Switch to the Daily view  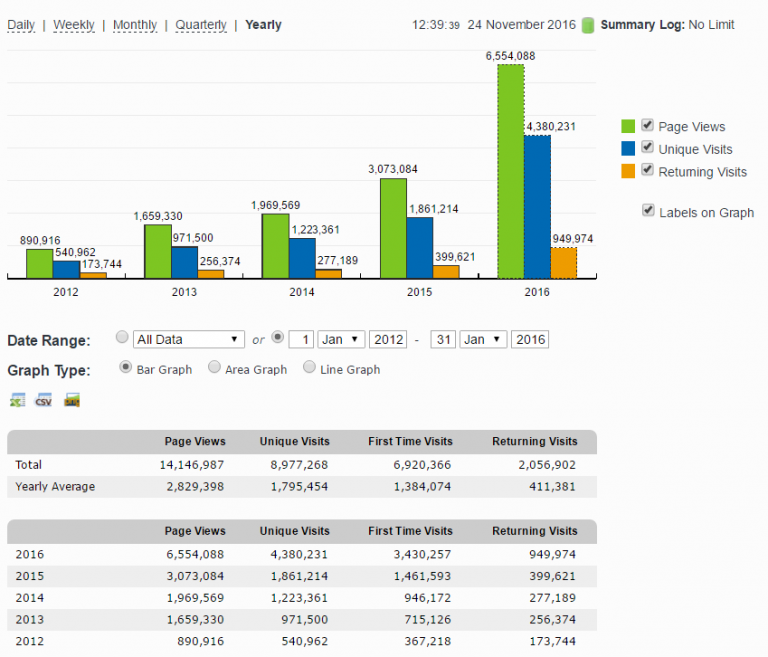21,24
